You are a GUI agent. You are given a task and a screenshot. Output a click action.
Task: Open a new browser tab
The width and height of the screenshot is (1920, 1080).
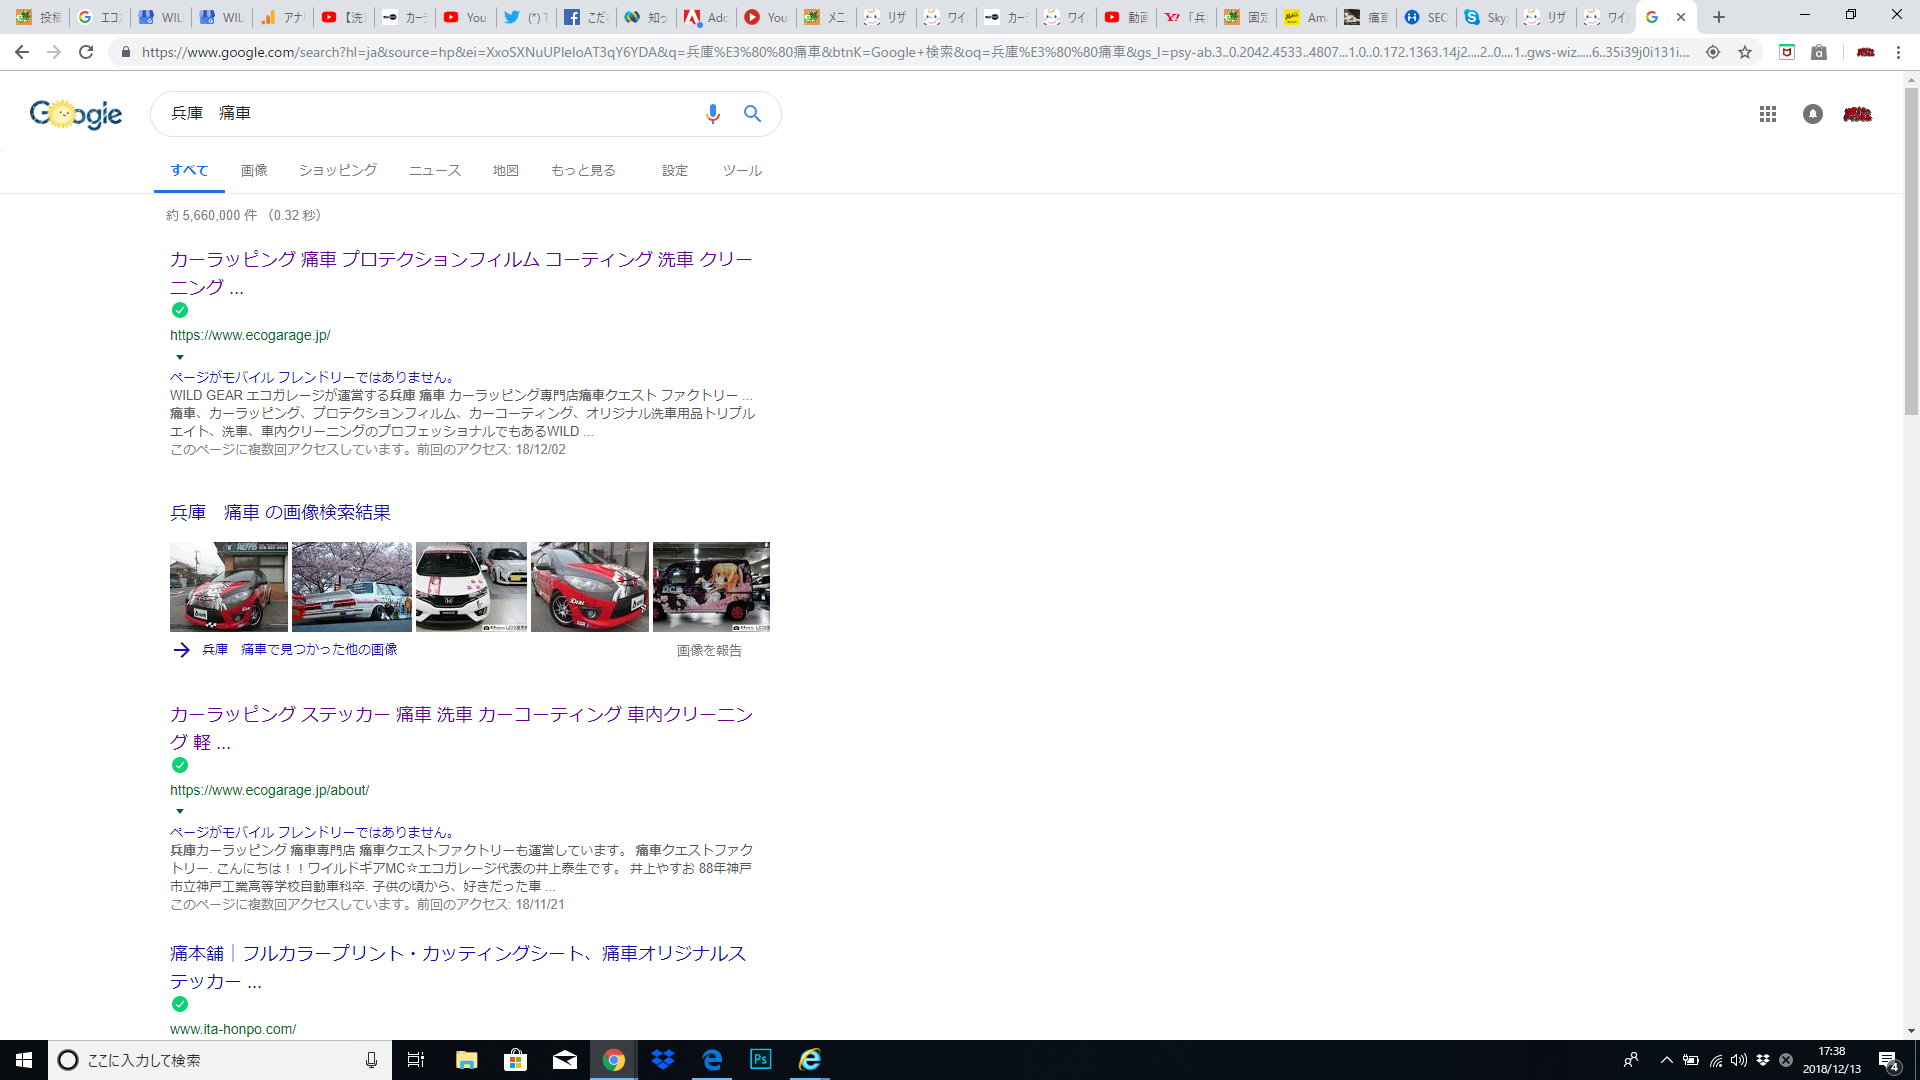coord(1719,17)
